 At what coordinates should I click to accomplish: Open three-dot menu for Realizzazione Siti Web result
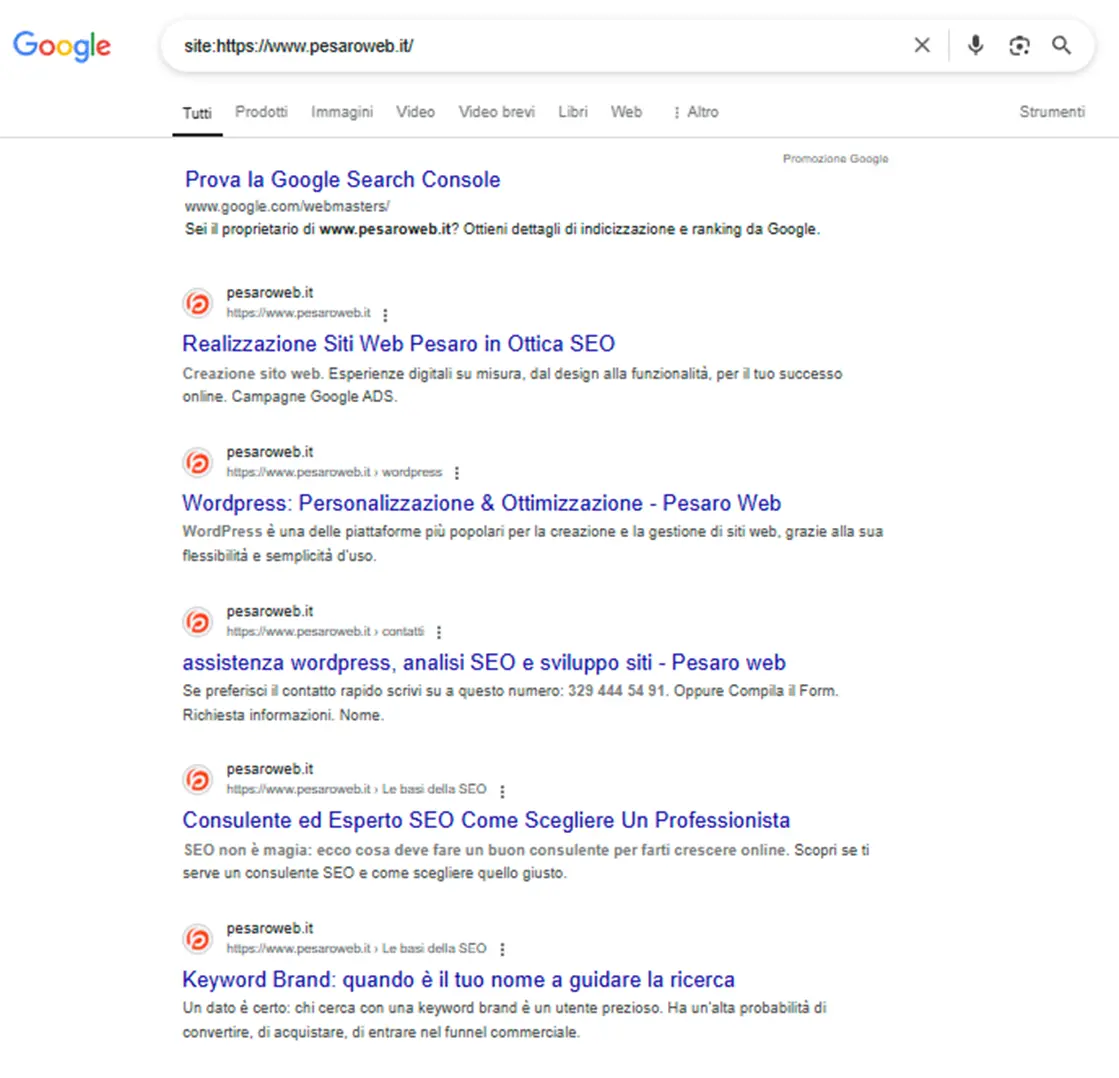pos(385,315)
